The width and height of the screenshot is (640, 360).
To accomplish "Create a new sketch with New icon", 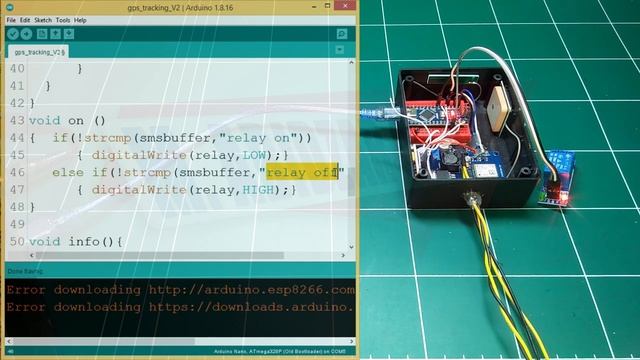I will (x=42, y=34).
